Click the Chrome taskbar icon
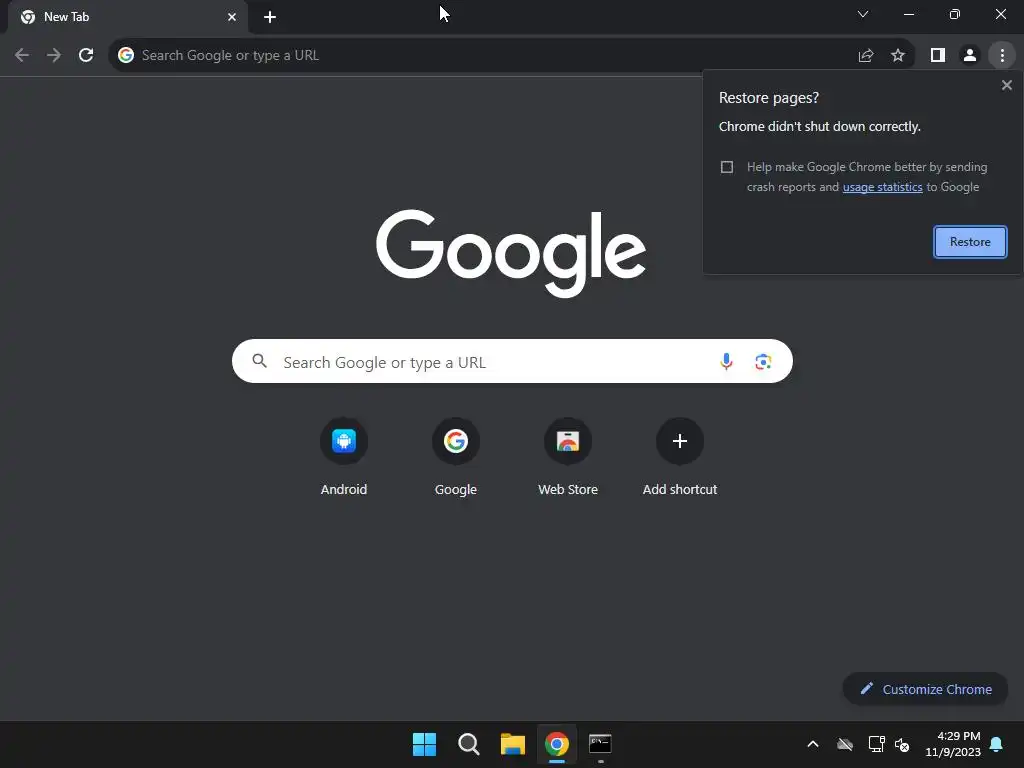The height and width of the screenshot is (768, 1024). 556,744
